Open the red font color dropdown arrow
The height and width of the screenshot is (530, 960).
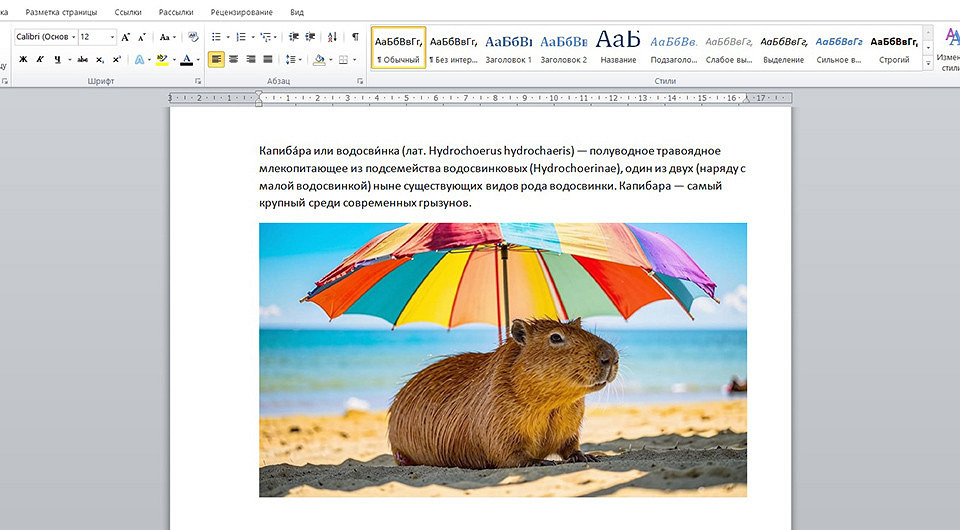tap(198, 60)
